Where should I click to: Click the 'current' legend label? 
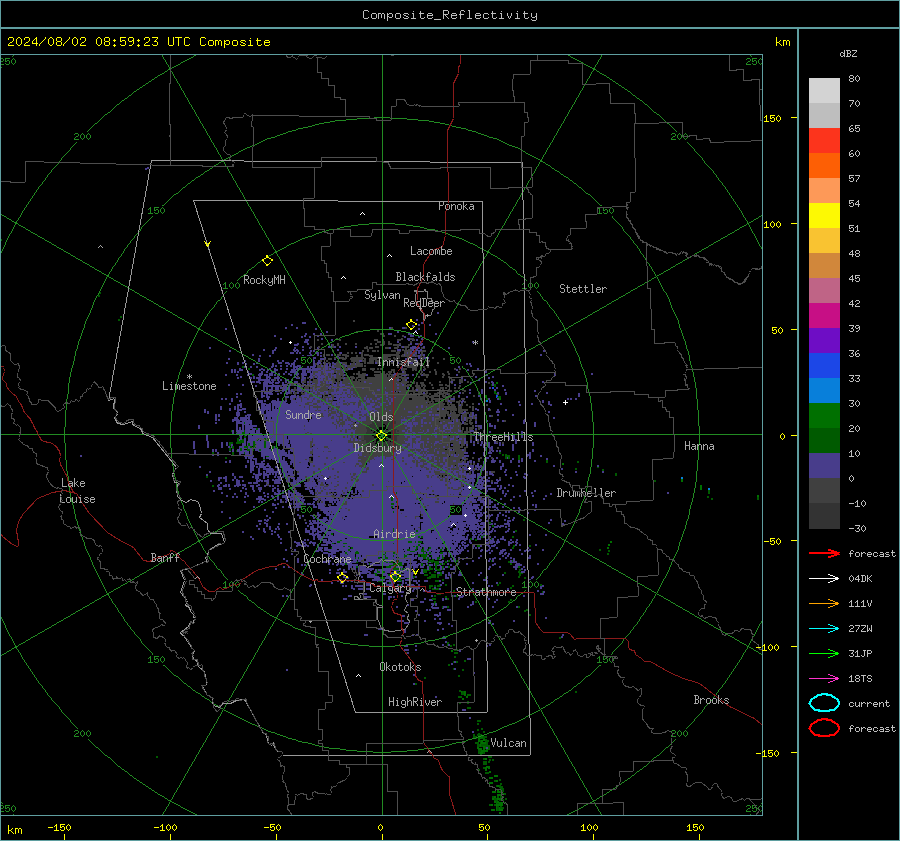pos(869,703)
